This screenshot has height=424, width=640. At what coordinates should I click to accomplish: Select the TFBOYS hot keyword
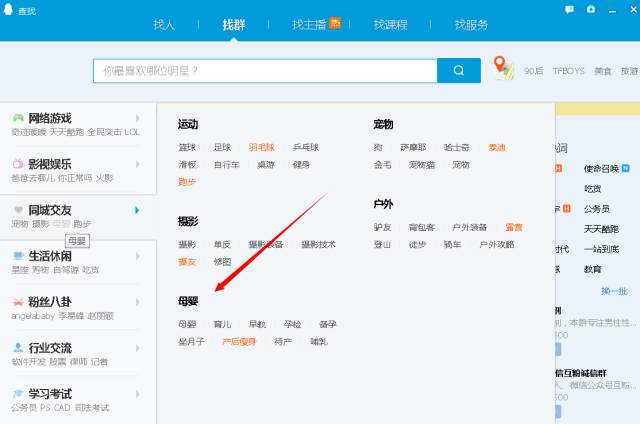coord(569,71)
